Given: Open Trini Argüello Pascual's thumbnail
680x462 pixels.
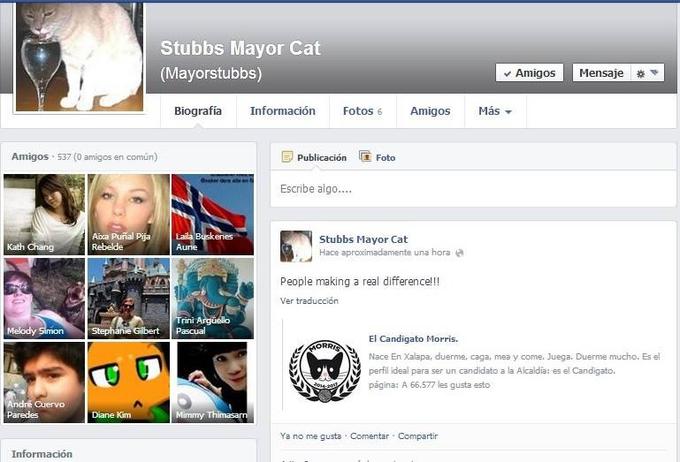Looking at the screenshot, I should coord(212,298).
